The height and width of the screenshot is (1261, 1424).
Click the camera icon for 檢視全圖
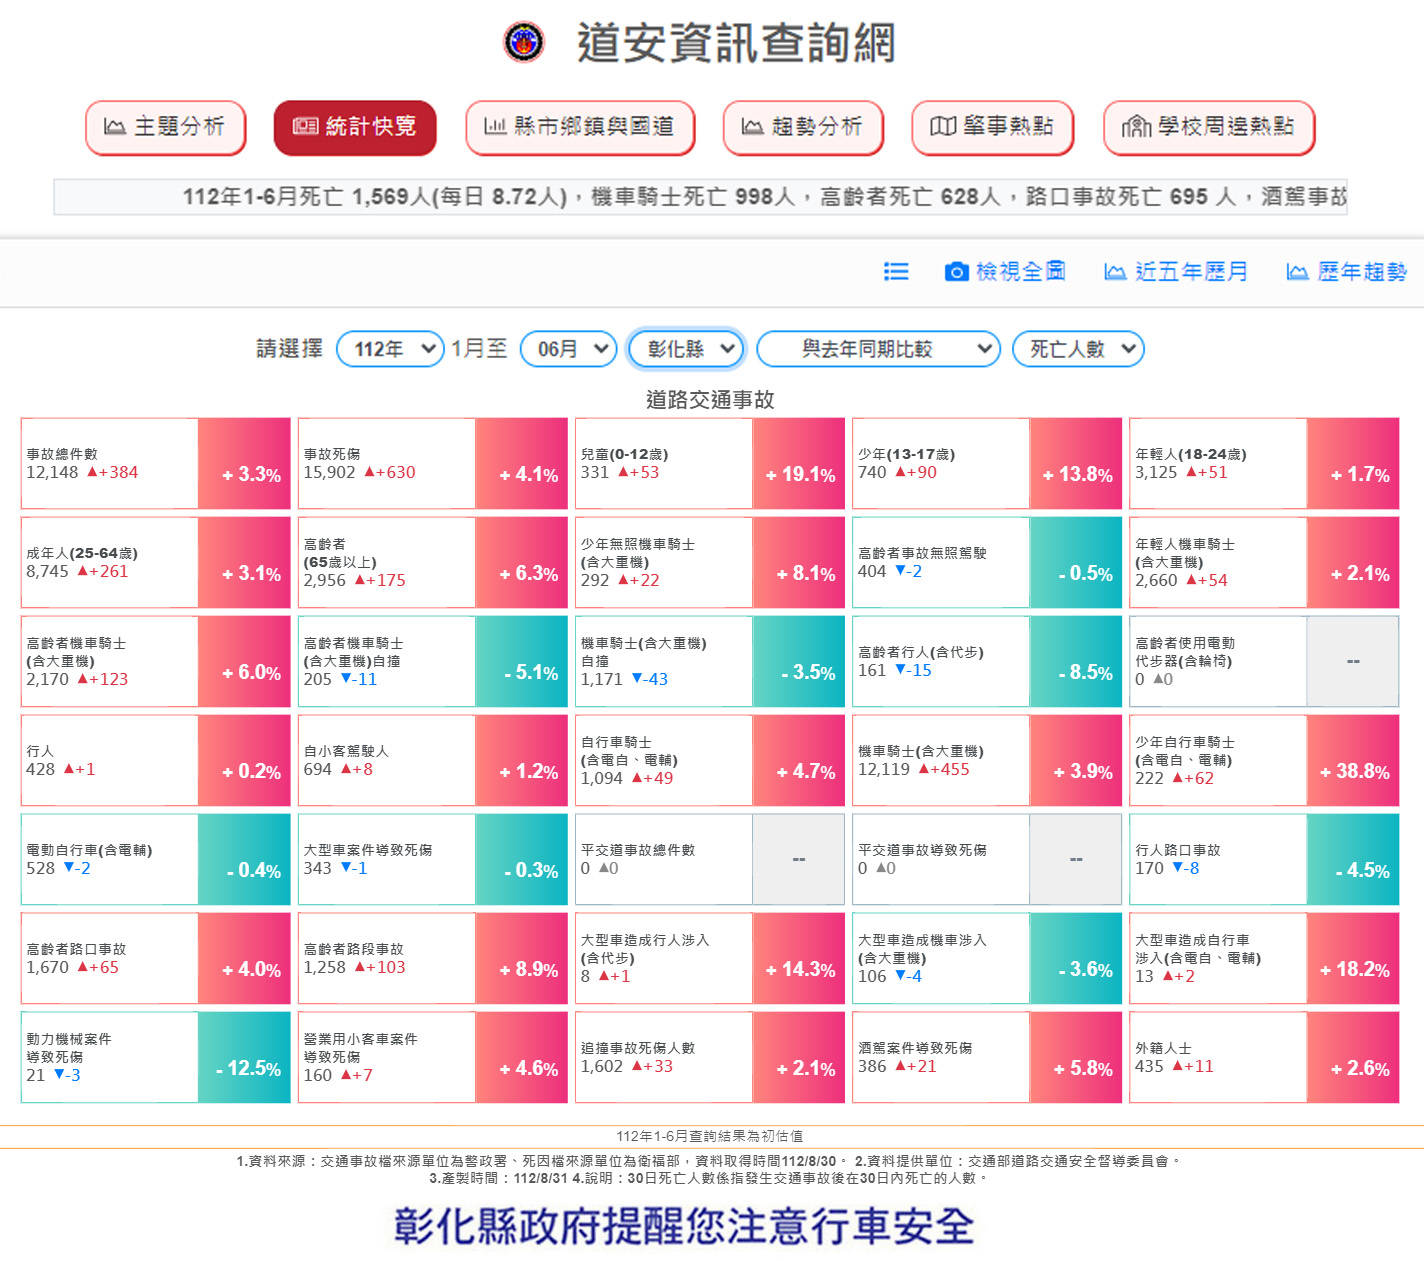click(956, 272)
